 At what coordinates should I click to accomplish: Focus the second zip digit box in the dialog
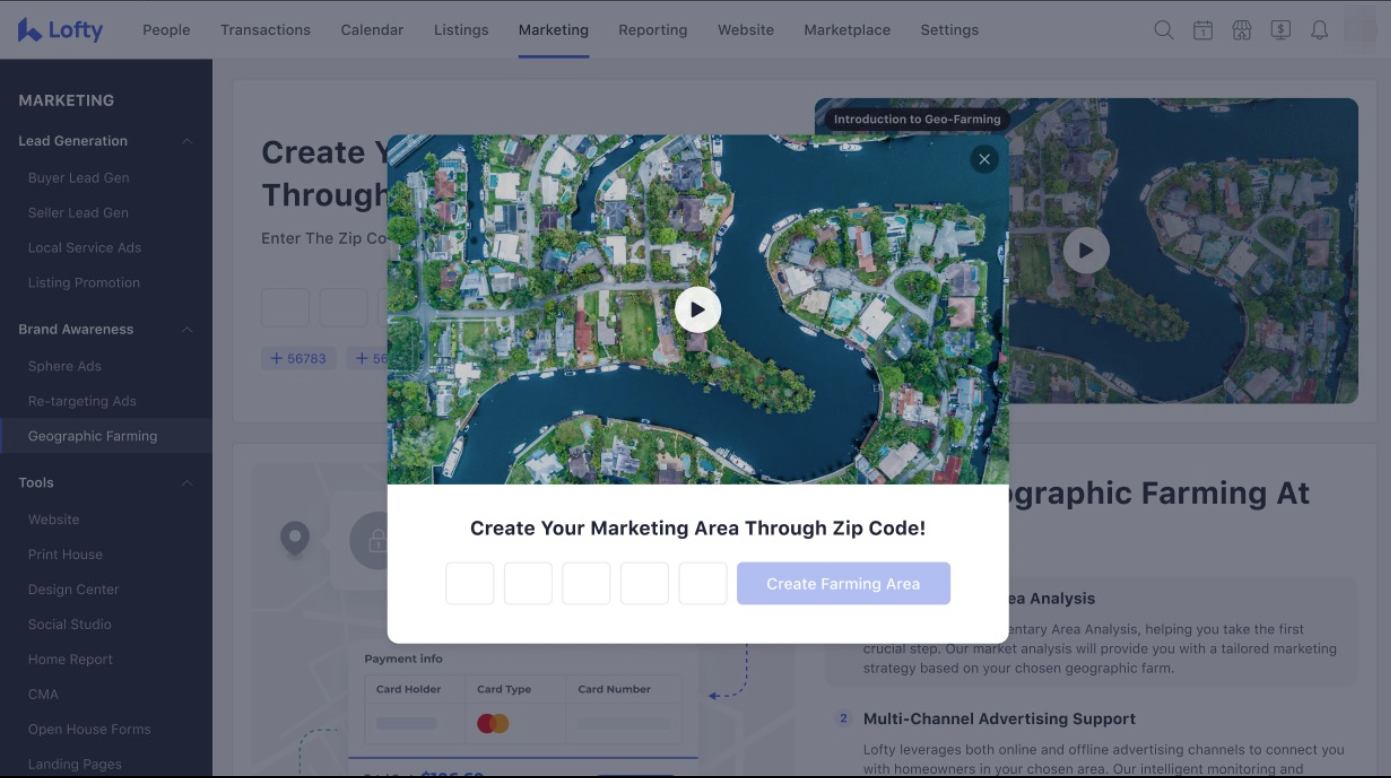[x=528, y=584]
